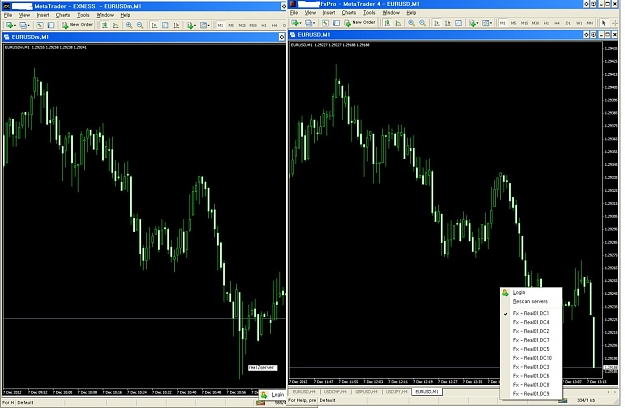Viewport: 625px width, 408px height.
Task: Open Help menu in FxPro window
Action: (411, 13)
